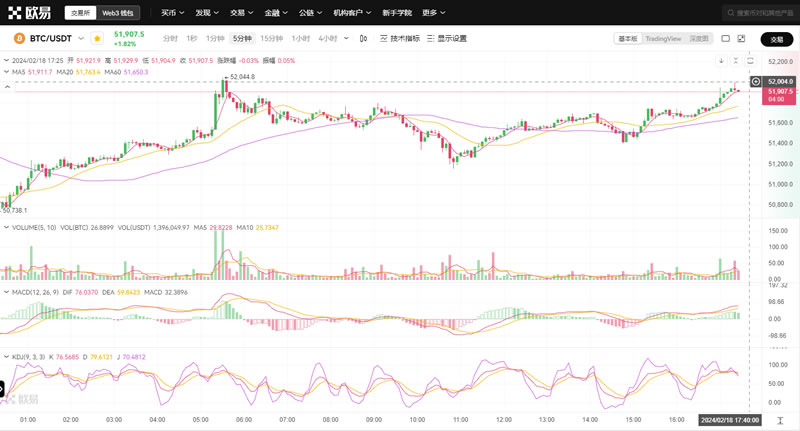Expand more timeframes dropdown arrow

[x=346, y=38]
